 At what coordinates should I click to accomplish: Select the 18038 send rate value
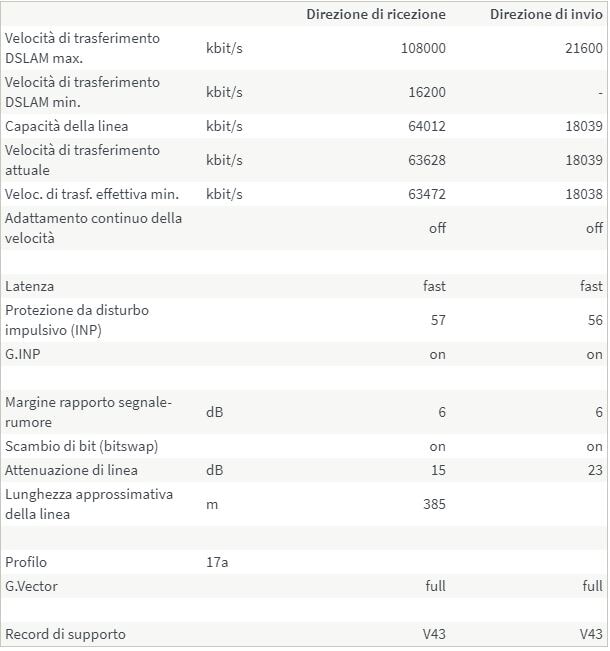[583, 194]
